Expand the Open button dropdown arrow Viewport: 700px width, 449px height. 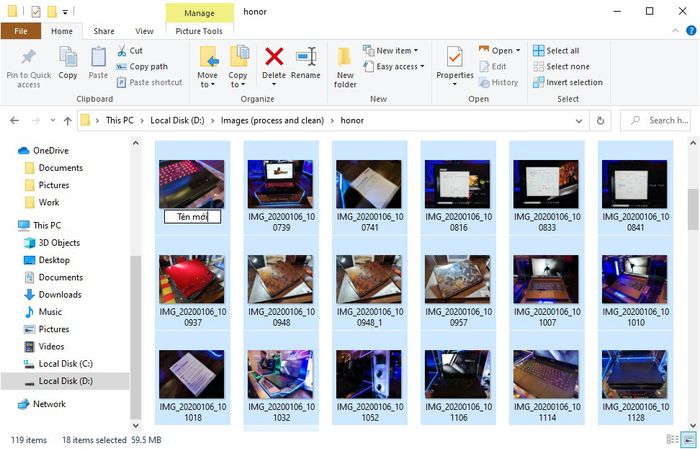click(518, 50)
